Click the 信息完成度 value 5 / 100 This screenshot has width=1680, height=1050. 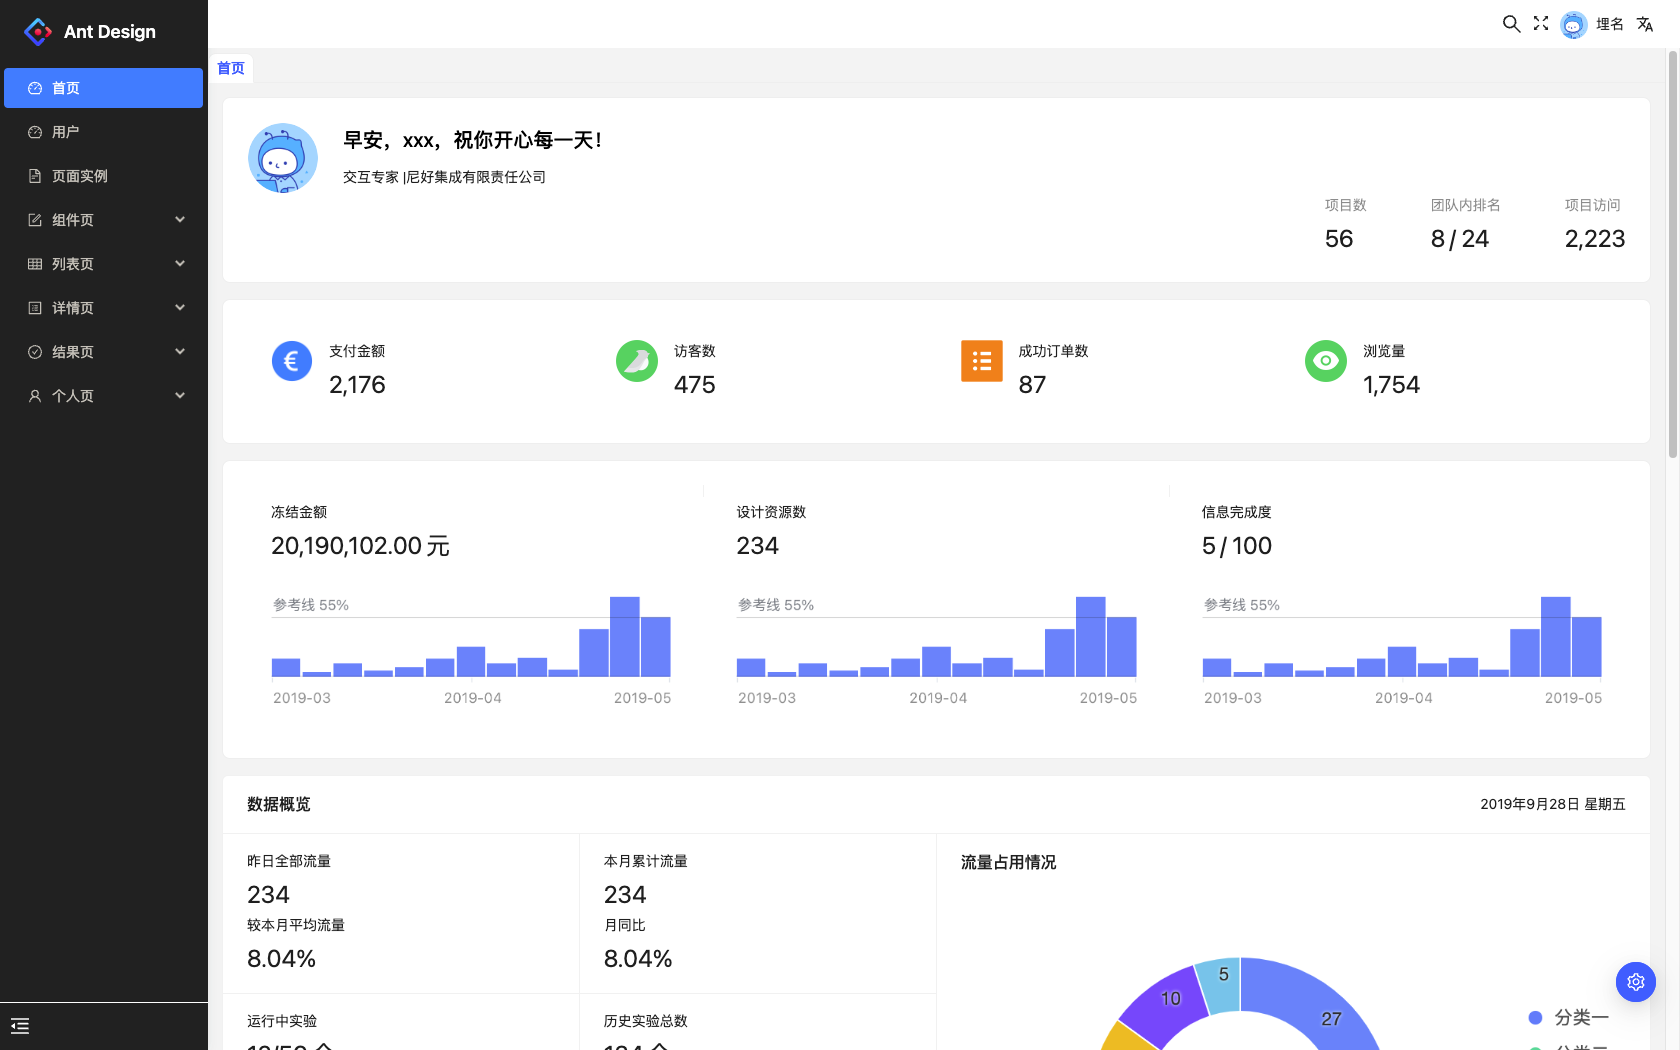[x=1237, y=546]
